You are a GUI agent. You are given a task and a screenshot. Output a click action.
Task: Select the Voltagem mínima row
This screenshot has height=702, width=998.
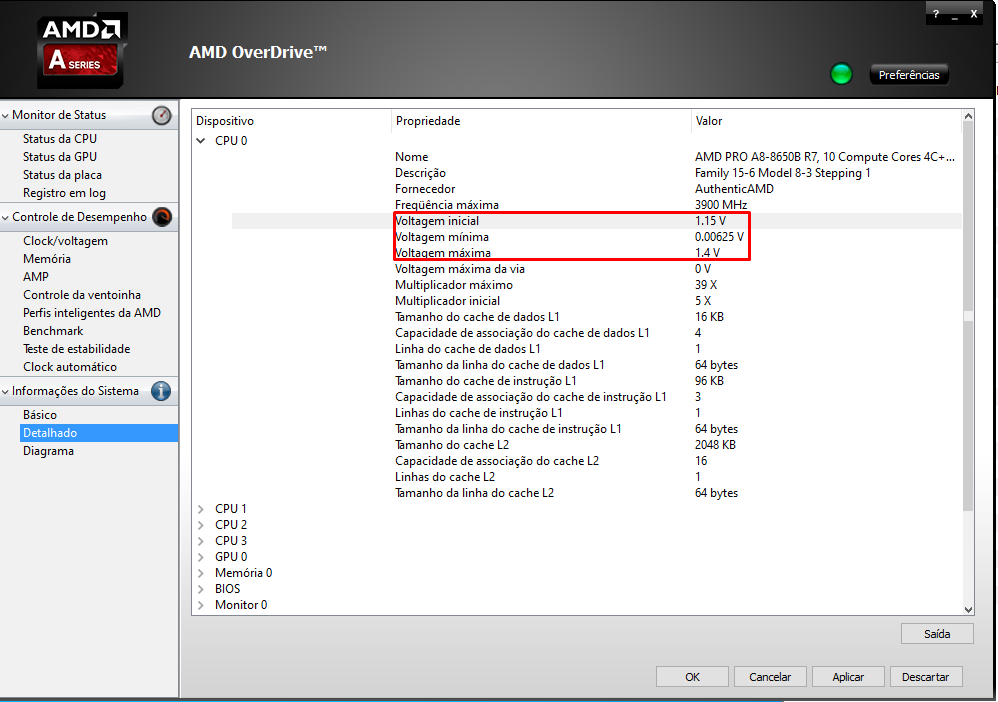point(596,237)
